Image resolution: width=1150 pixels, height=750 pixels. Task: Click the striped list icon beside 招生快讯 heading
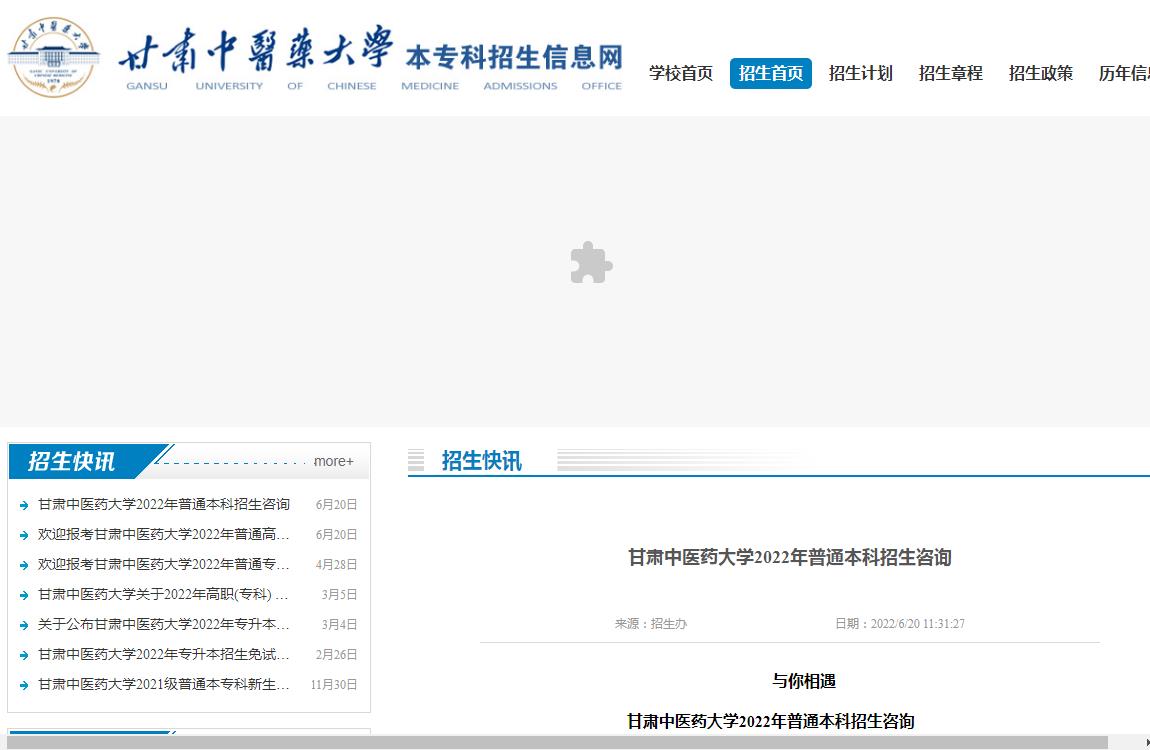416,460
